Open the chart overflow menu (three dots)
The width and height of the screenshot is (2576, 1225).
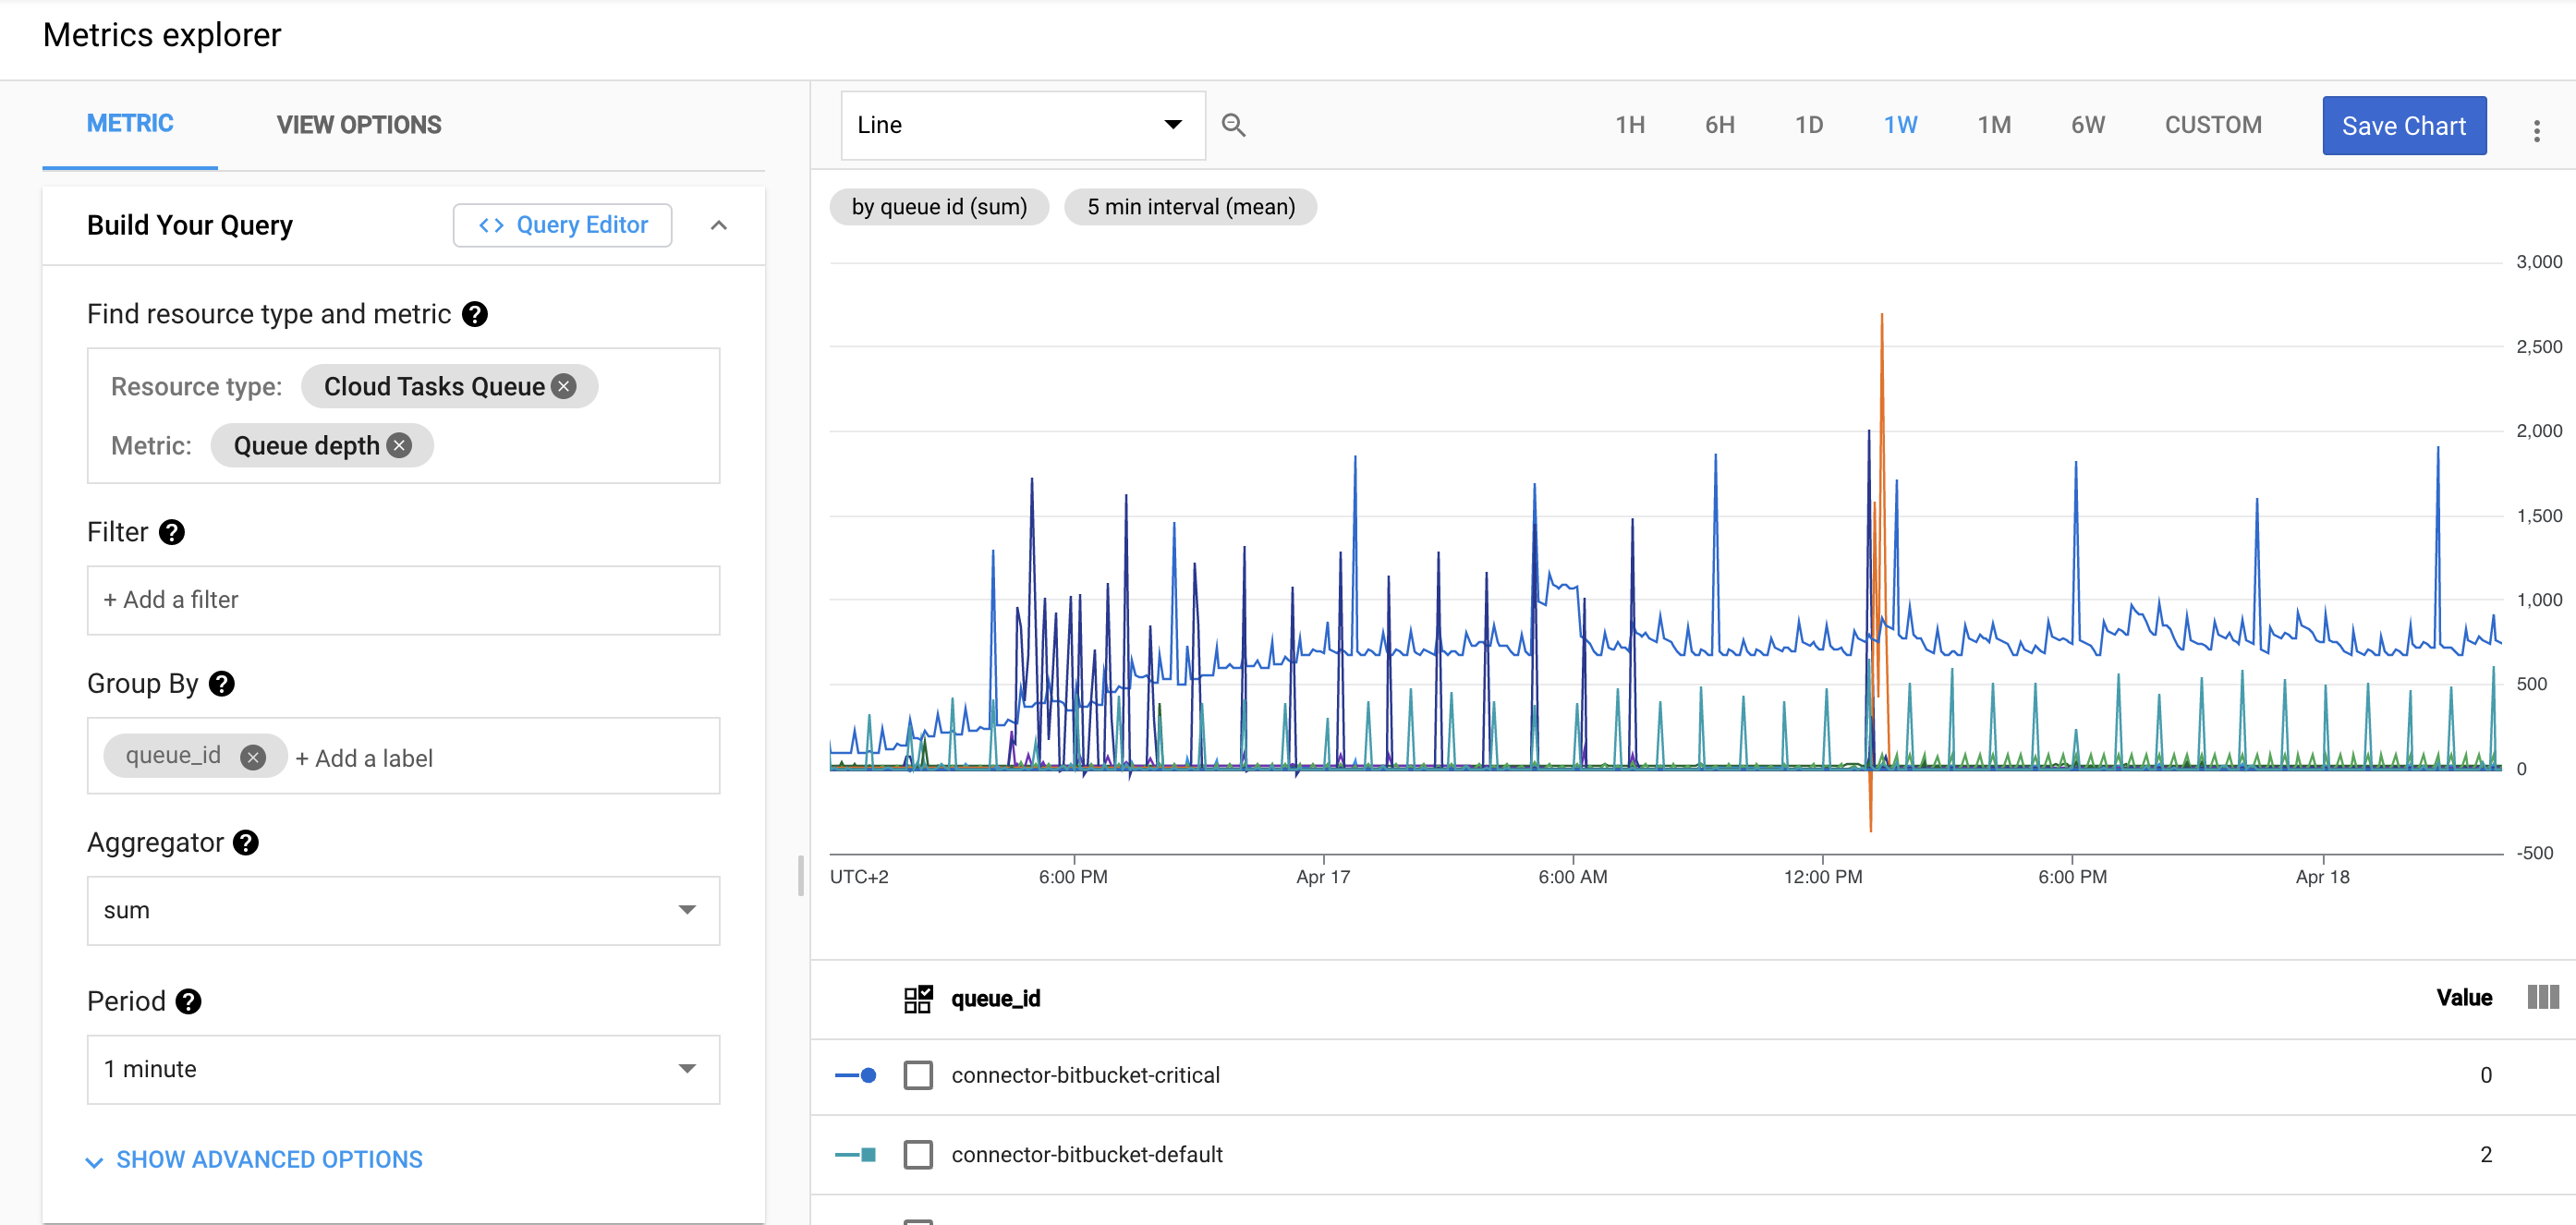coord(2538,130)
